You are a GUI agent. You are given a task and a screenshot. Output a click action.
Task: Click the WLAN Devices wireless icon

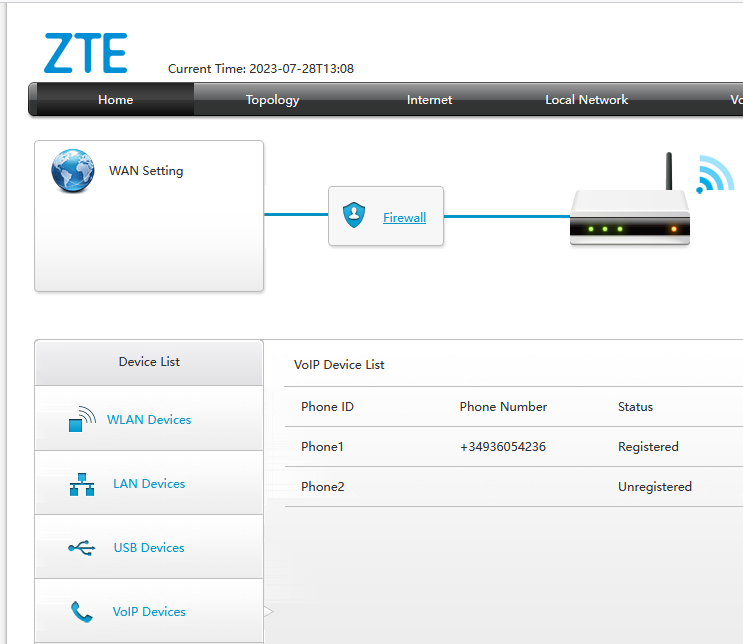82,419
